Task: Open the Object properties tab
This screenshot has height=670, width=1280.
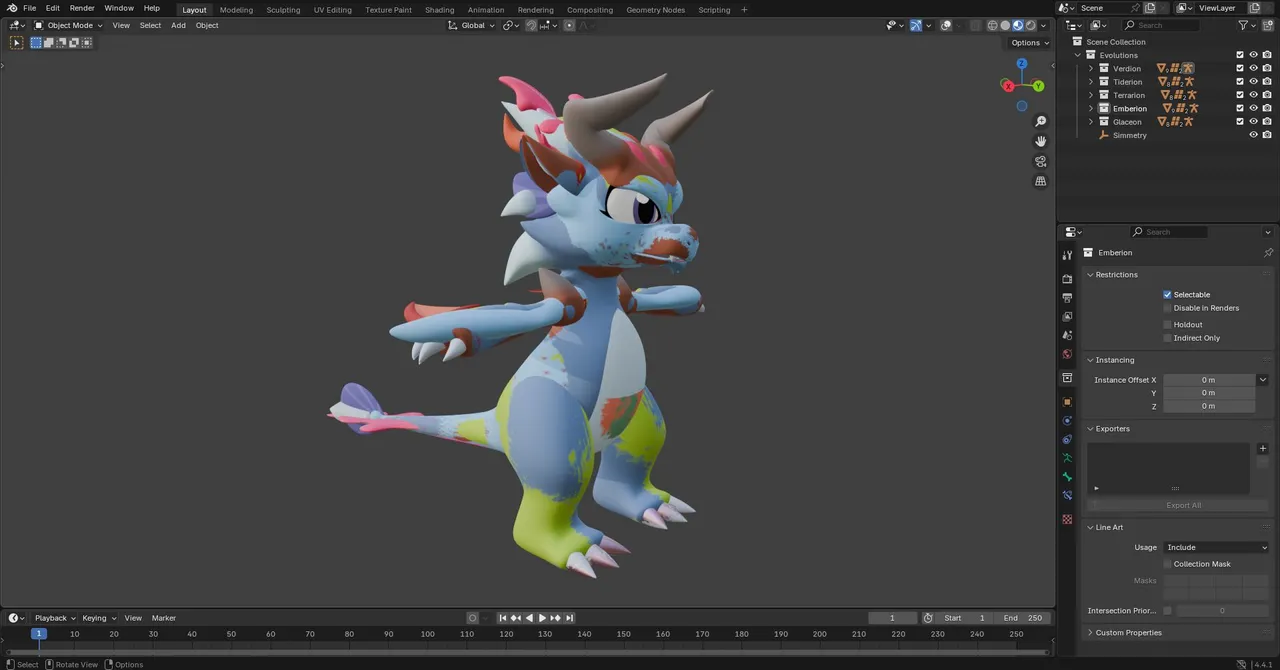Action: (1067, 402)
